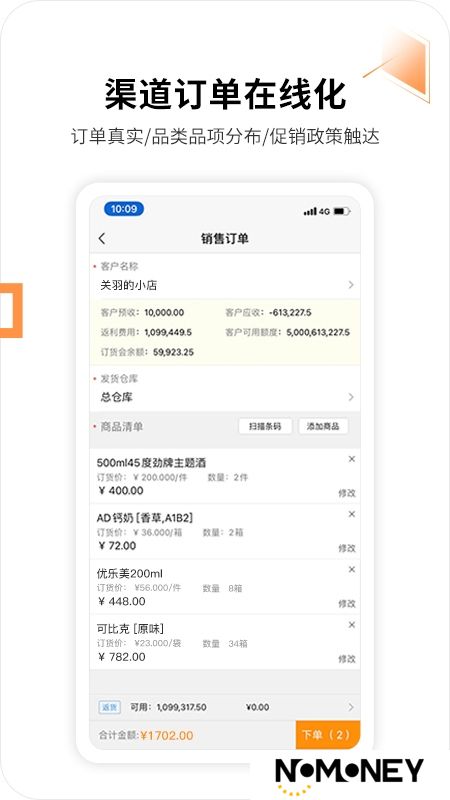Edit 500ml45度劲牌主题酒 via 修改
Image resolution: width=450 pixels, height=800 pixels.
tap(346, 493)
